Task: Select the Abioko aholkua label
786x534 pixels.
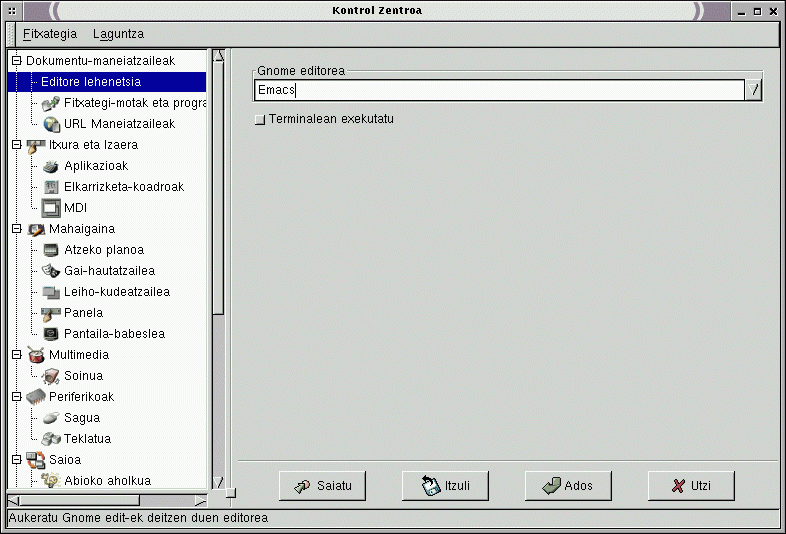Action: tap(107, 480)
